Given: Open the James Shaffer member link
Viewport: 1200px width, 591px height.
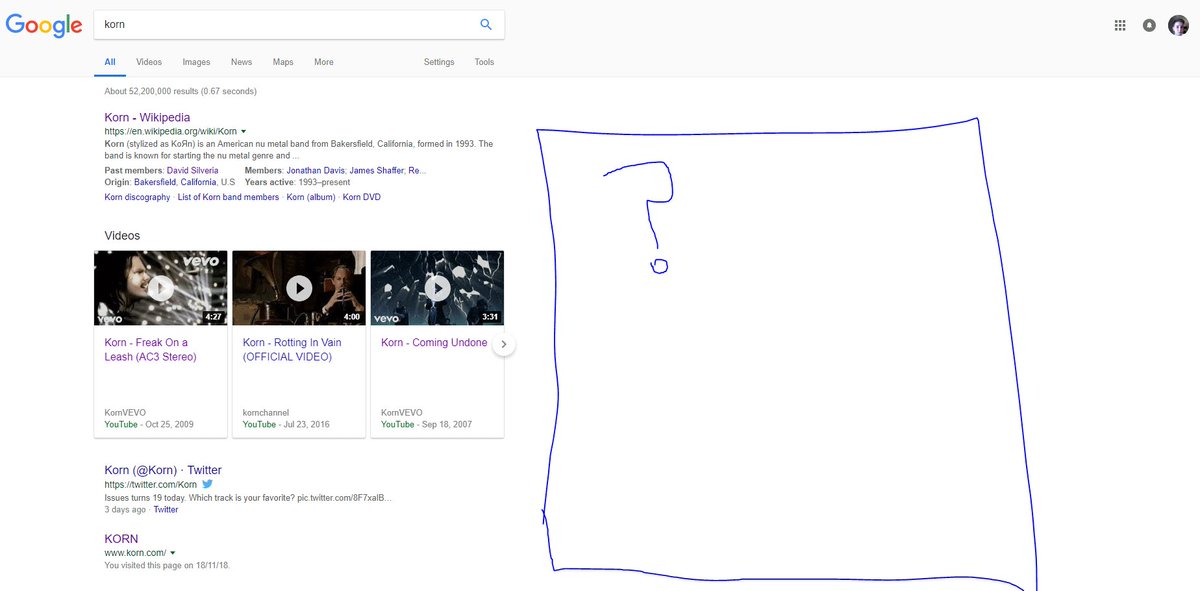Looking at the screenshot, I should (377, 170).
